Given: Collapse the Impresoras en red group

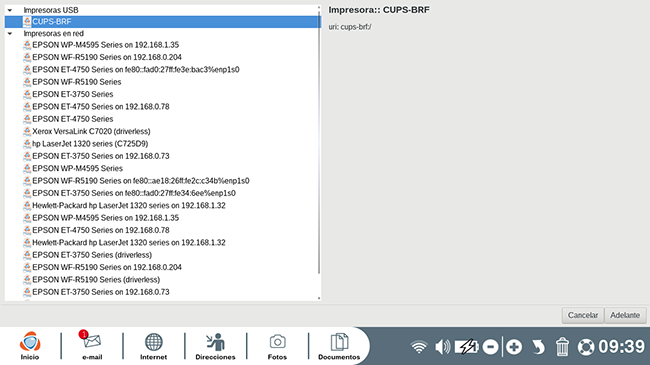Looking at the screenshot, I should click(10, 34).
